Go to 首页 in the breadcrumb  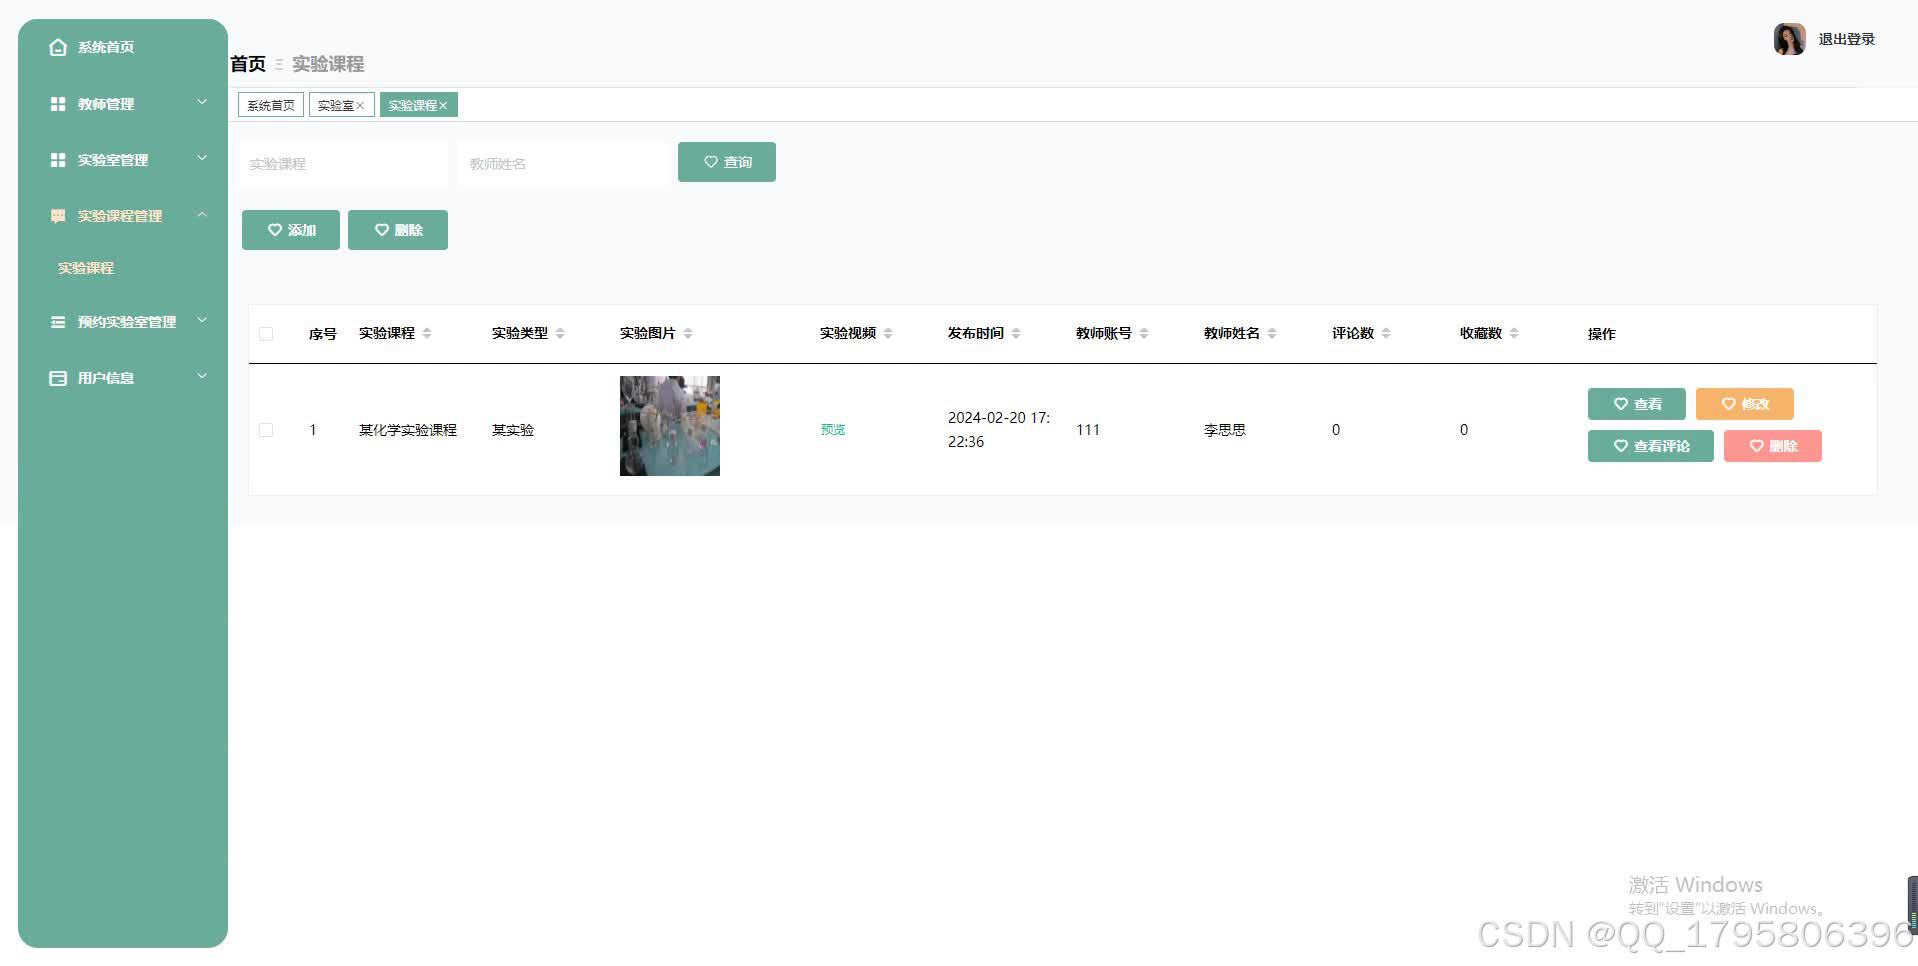(248, 64)
